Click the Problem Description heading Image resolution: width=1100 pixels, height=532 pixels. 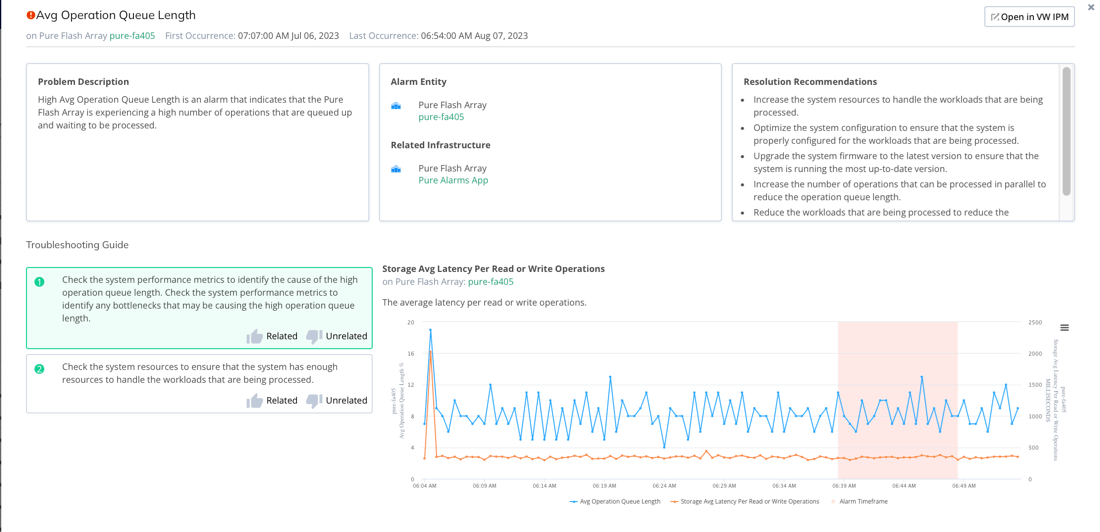(x=83, y=82)
